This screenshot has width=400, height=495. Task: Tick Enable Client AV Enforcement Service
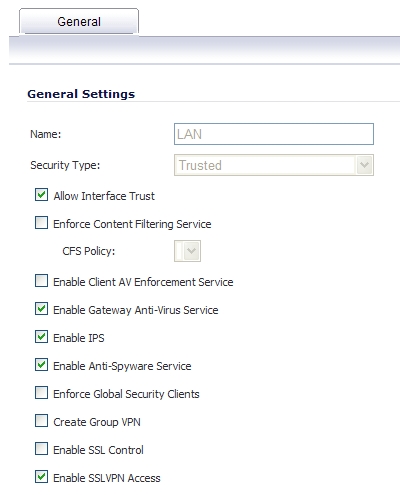41,281
